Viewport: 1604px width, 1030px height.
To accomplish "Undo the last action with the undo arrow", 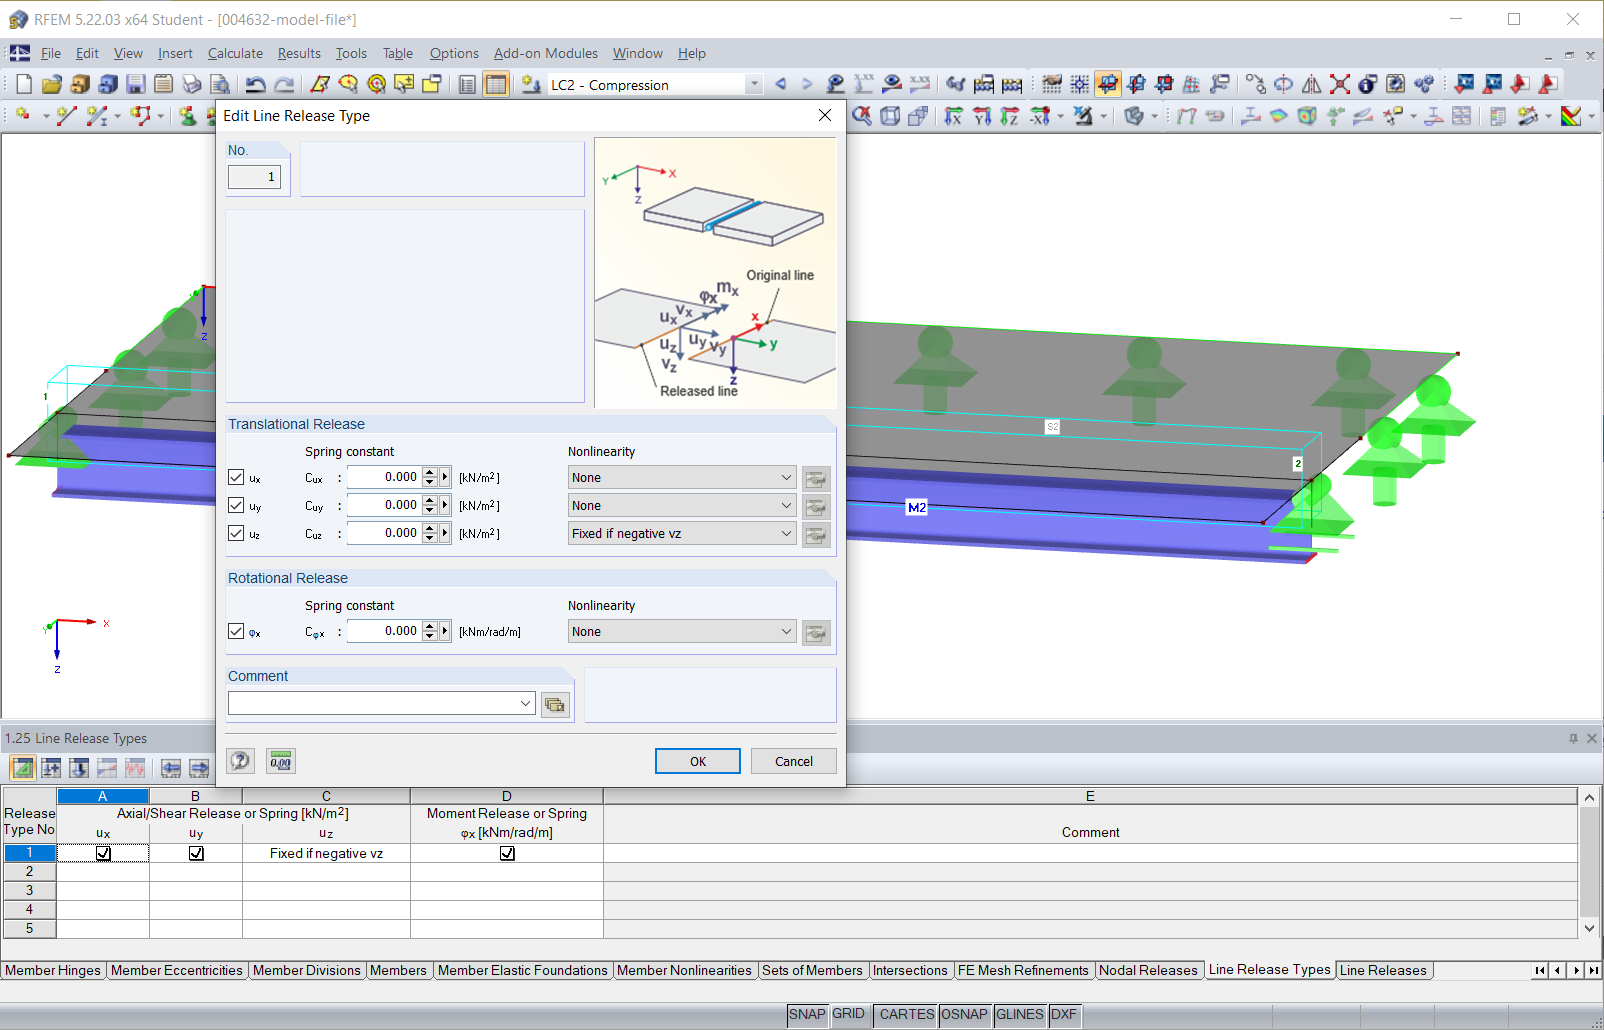I will 256,85.
